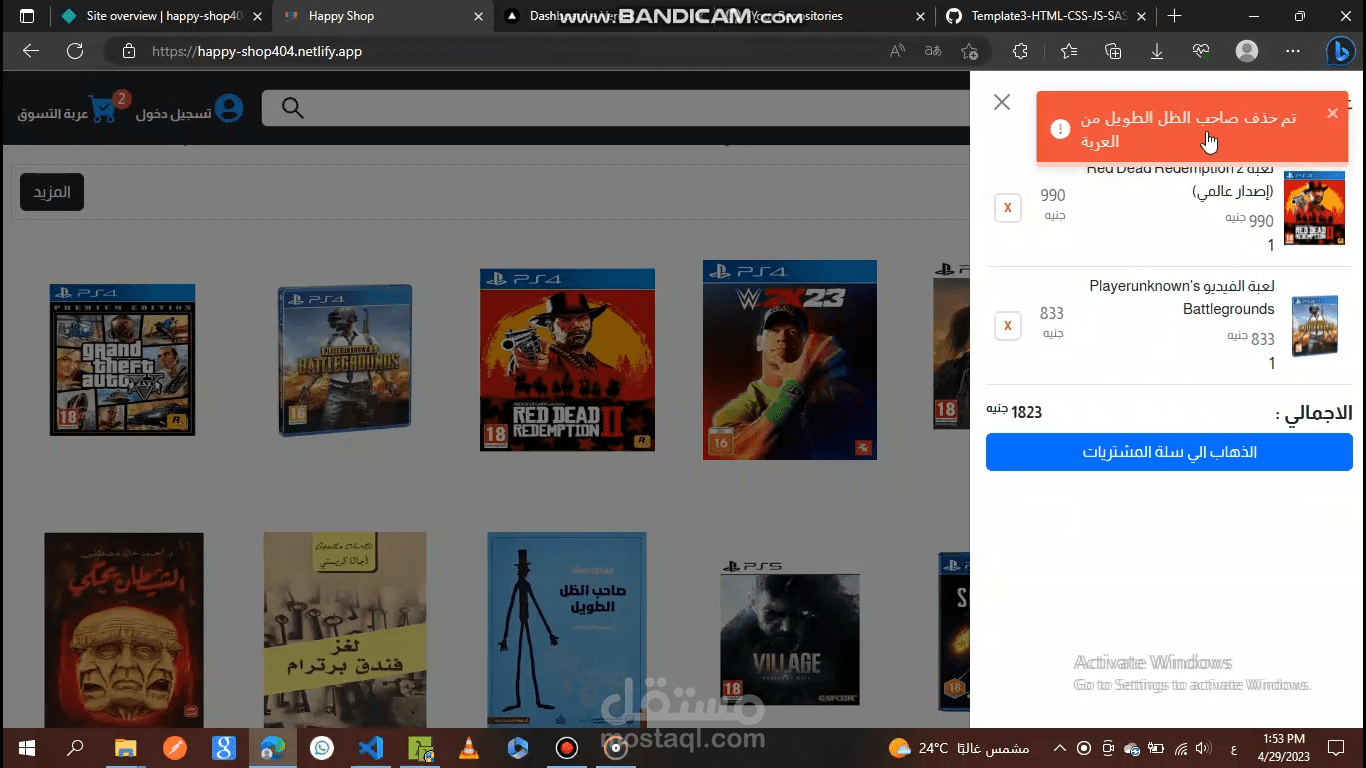Open the weather widget showing 24°C
This screenshot has width=1366, height=768.
(959, 747)
